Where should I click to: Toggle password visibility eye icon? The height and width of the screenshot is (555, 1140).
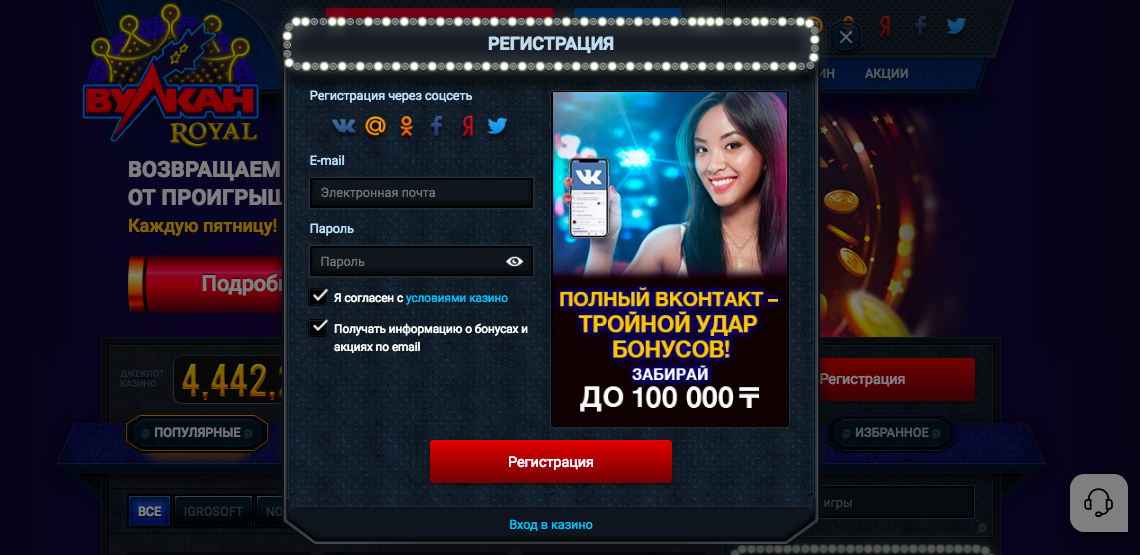point(515,261)
